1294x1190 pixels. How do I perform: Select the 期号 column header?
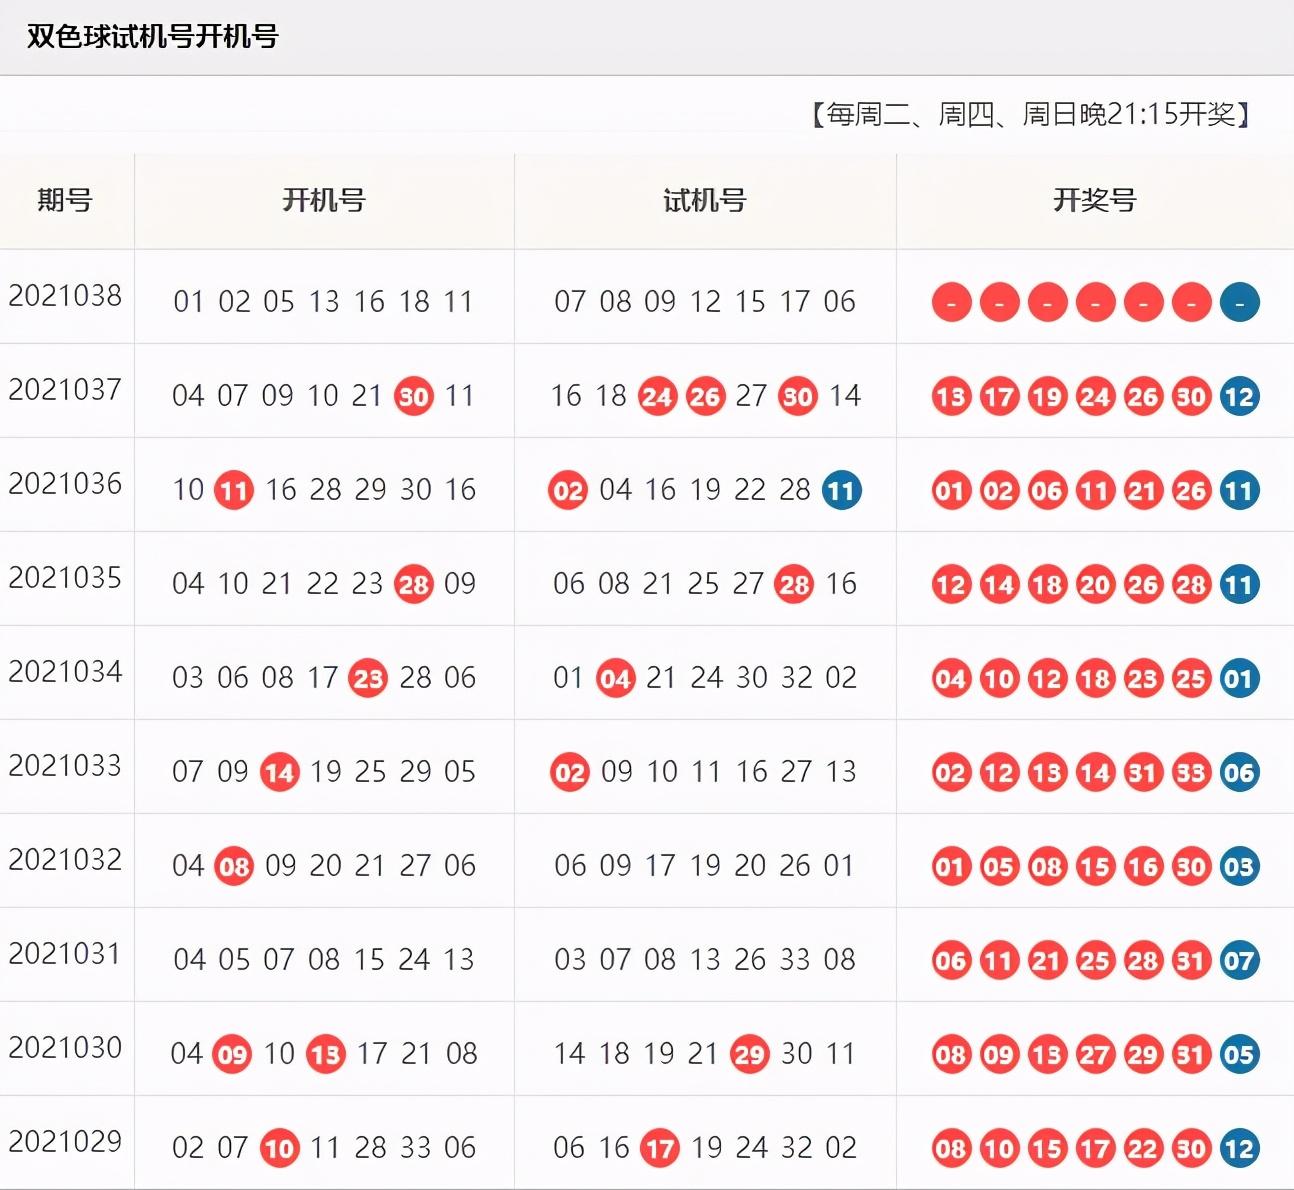click(x=65, y=200)
